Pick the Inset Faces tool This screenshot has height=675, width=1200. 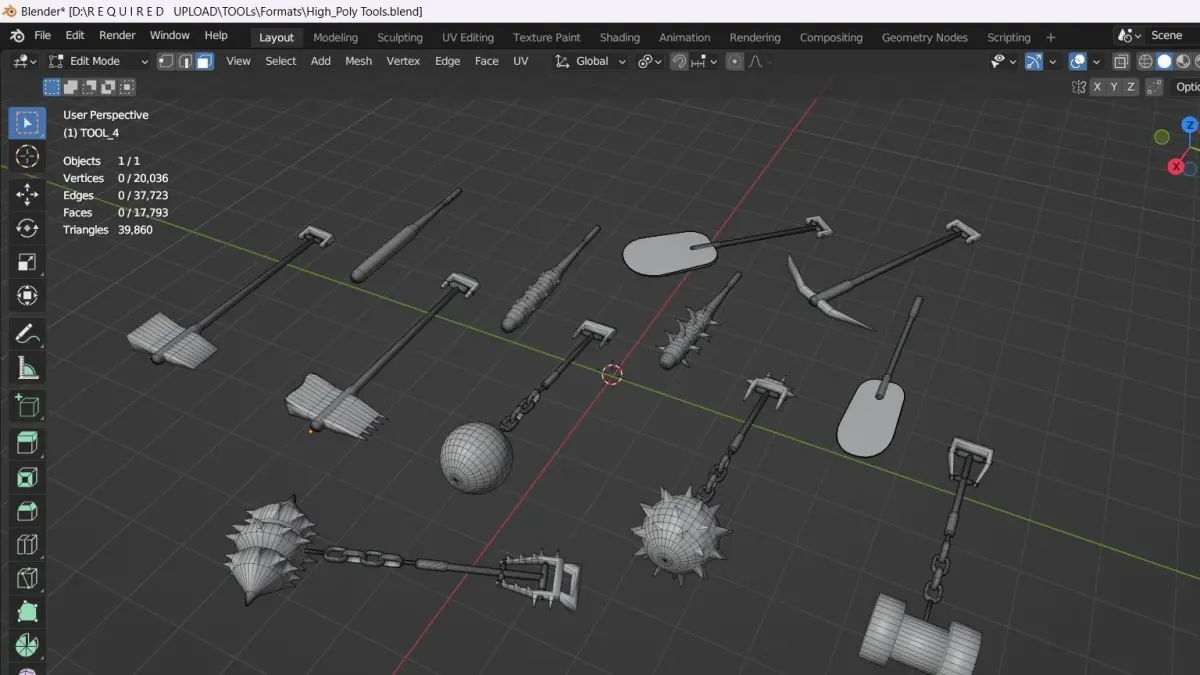coord(27,477)
